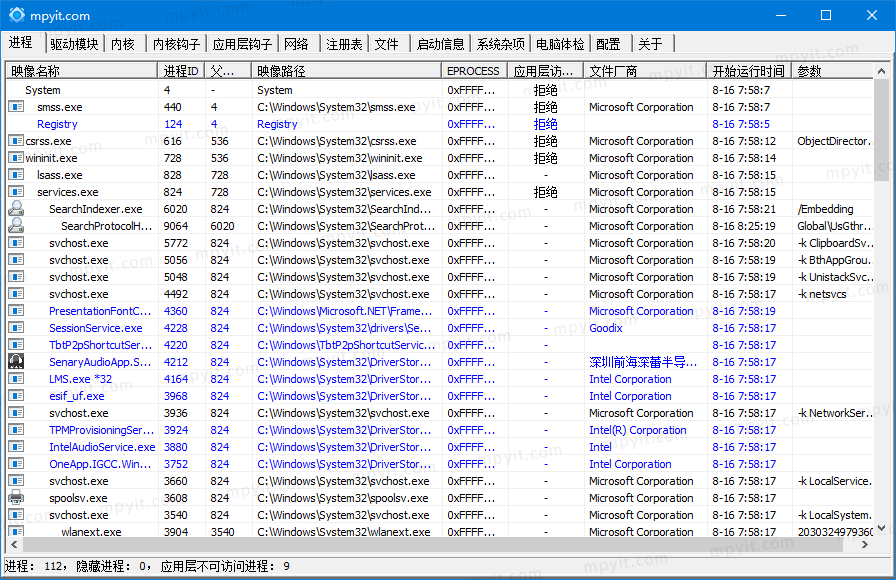The image size is (896, 580).
Task: Click the smss.exe process icon
Action: 16,107
